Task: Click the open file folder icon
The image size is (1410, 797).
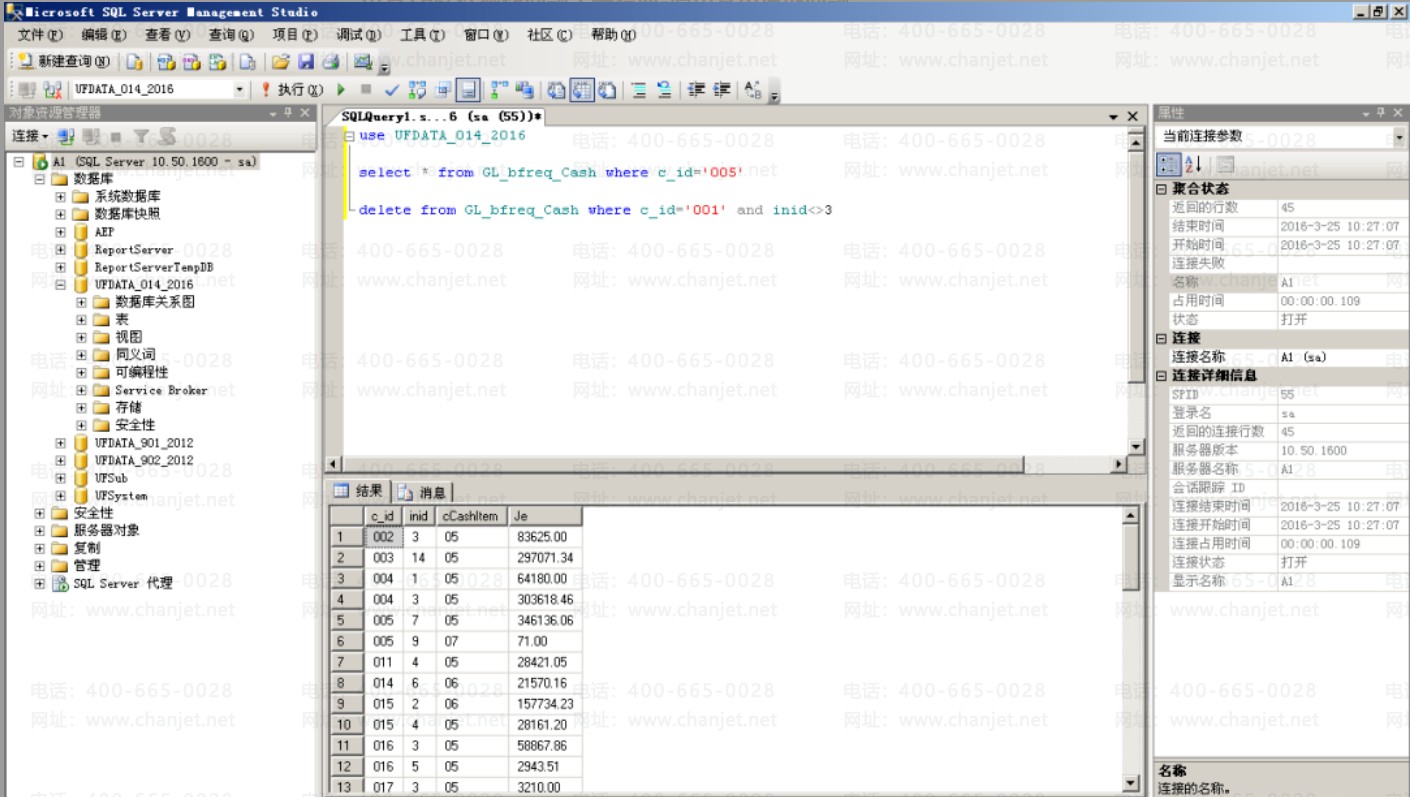Action: coord(281,62)
